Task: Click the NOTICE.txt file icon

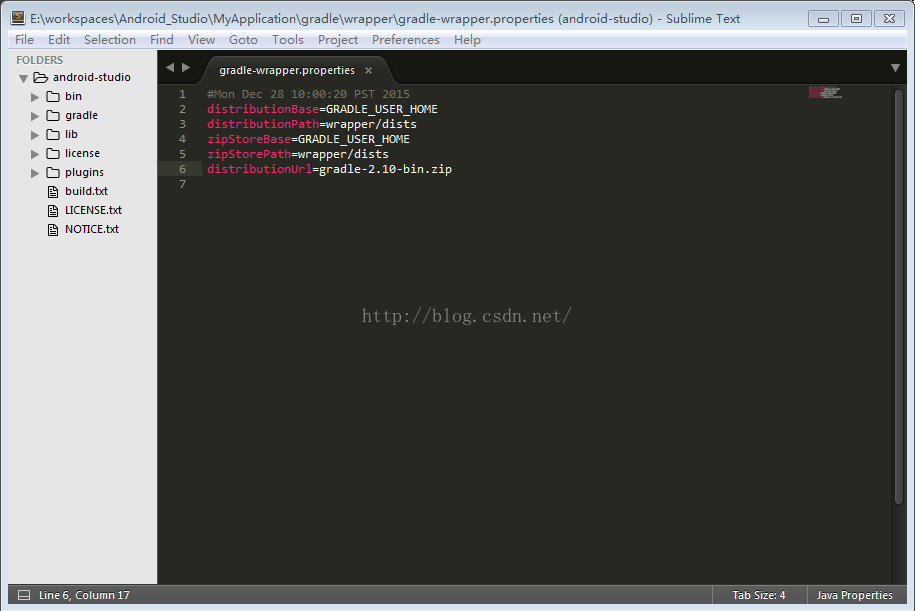Action: (x=53, y=229)
